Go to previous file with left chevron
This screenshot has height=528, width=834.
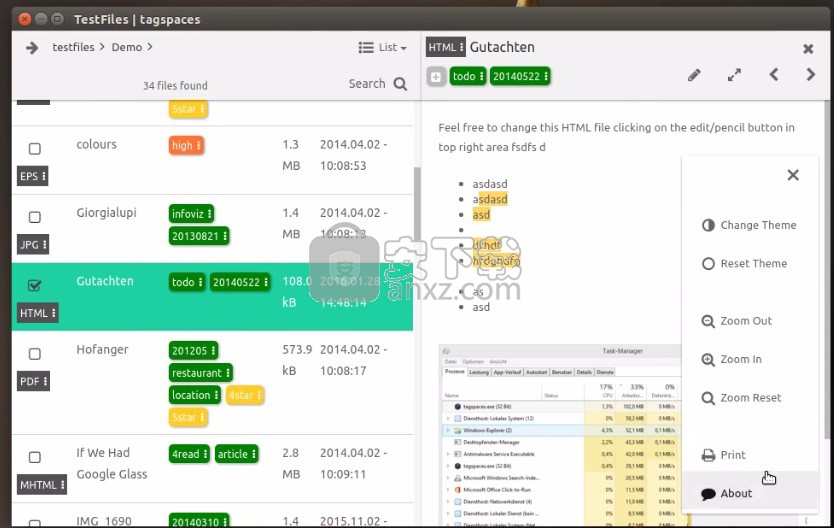tap(774, 74)
